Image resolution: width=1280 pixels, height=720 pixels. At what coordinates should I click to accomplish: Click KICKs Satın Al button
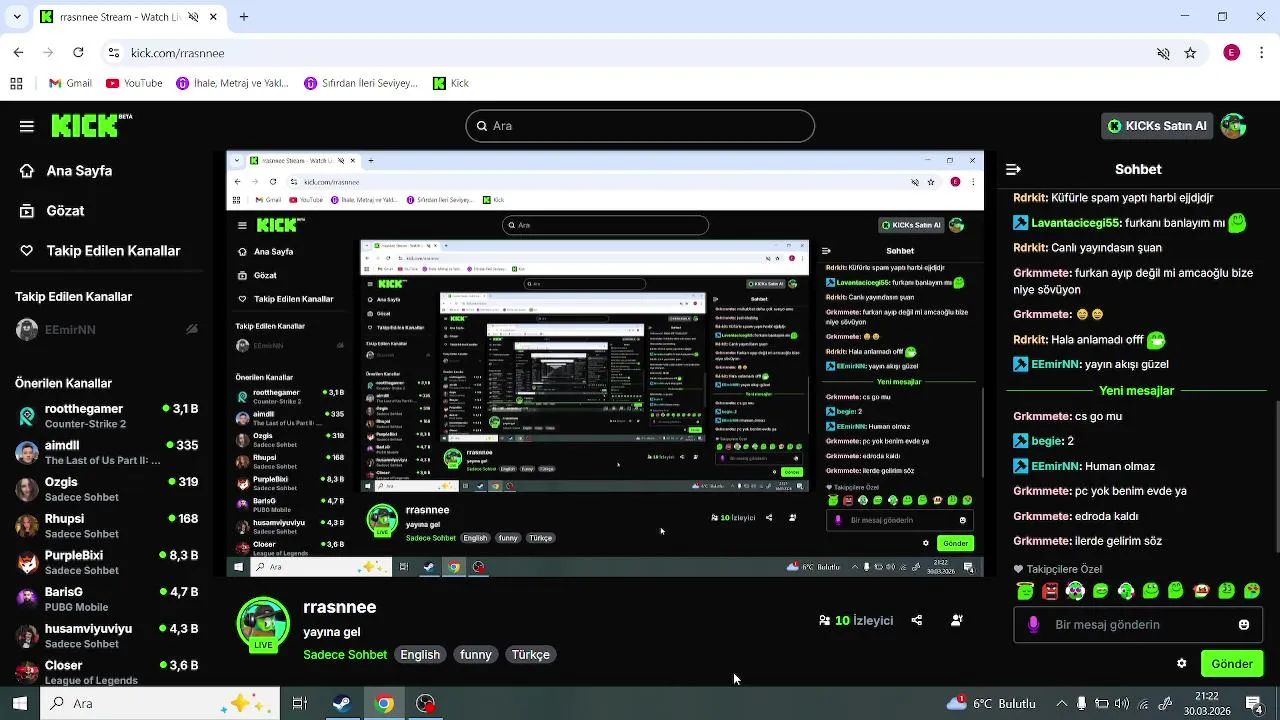(1157, 126)
